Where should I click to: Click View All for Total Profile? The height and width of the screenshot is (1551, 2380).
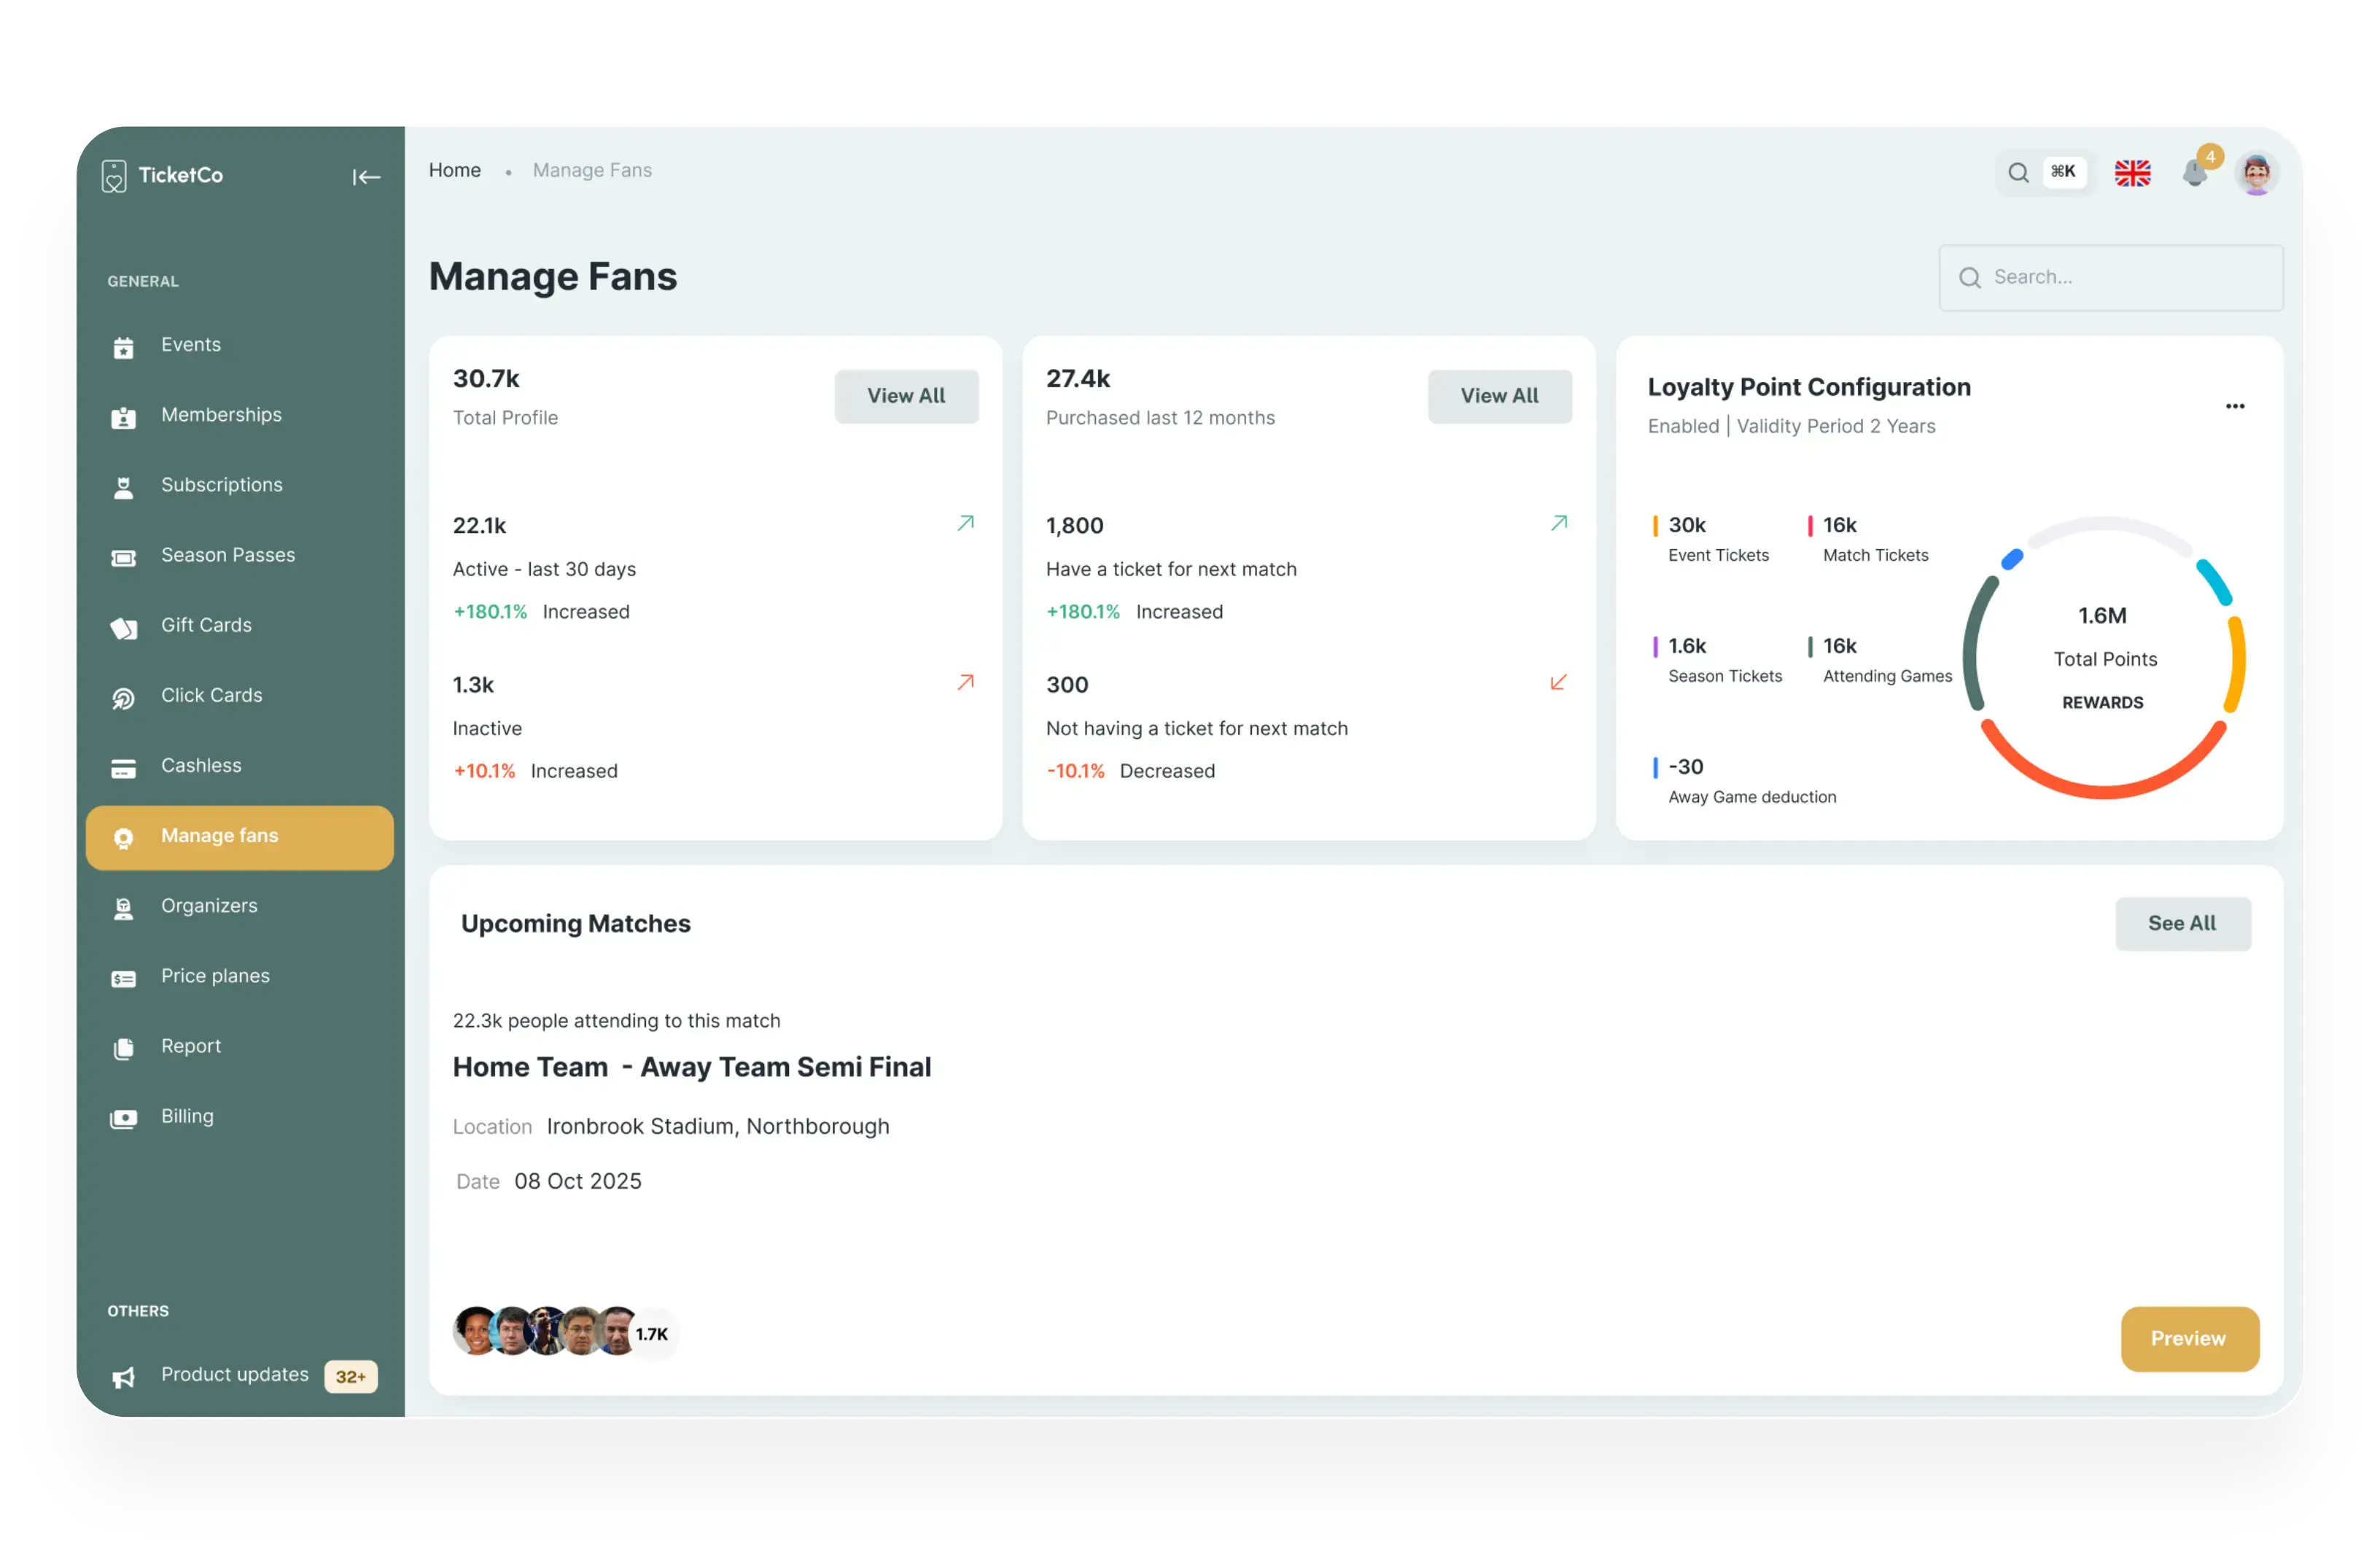(906, 396)
